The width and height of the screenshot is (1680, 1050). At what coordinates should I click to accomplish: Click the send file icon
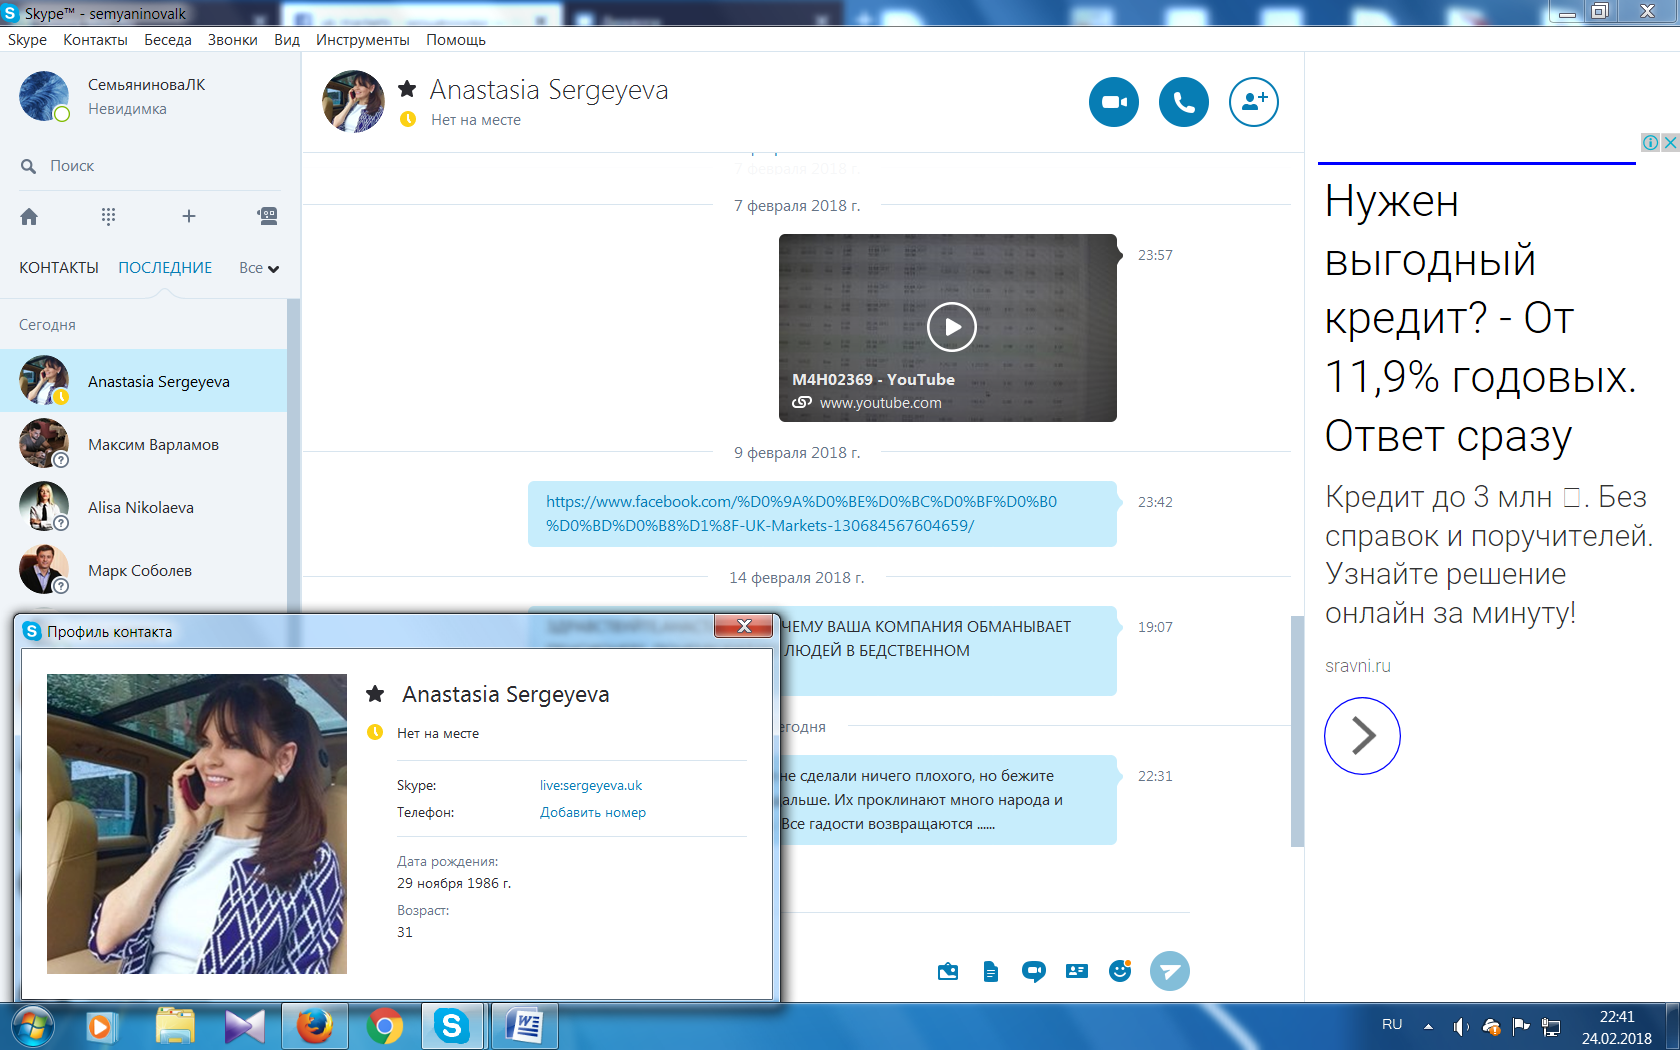click(990, 971)
